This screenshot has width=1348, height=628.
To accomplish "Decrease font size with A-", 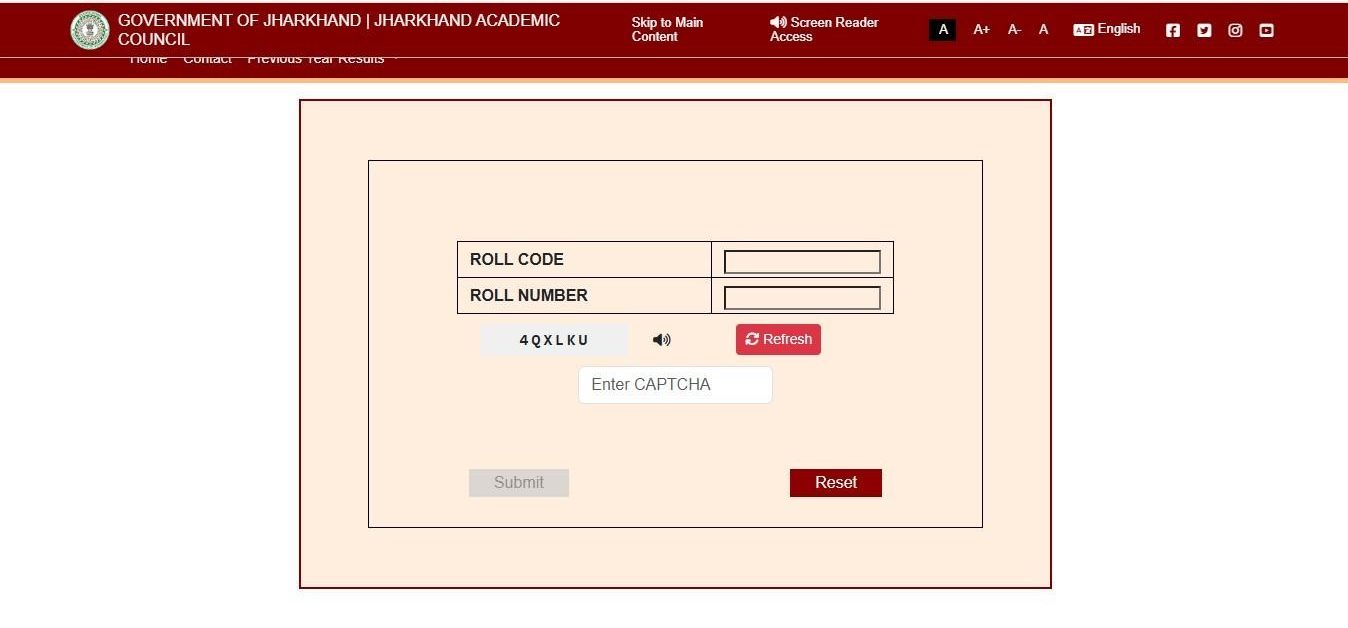I will 1014,30.
